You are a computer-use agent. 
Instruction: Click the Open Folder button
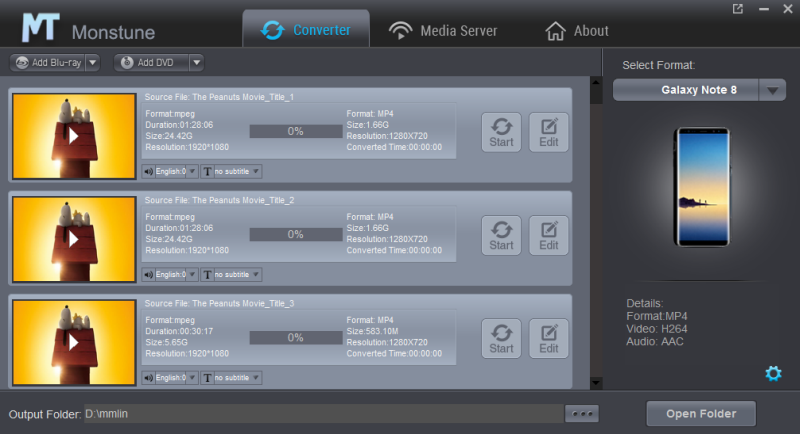700,413
